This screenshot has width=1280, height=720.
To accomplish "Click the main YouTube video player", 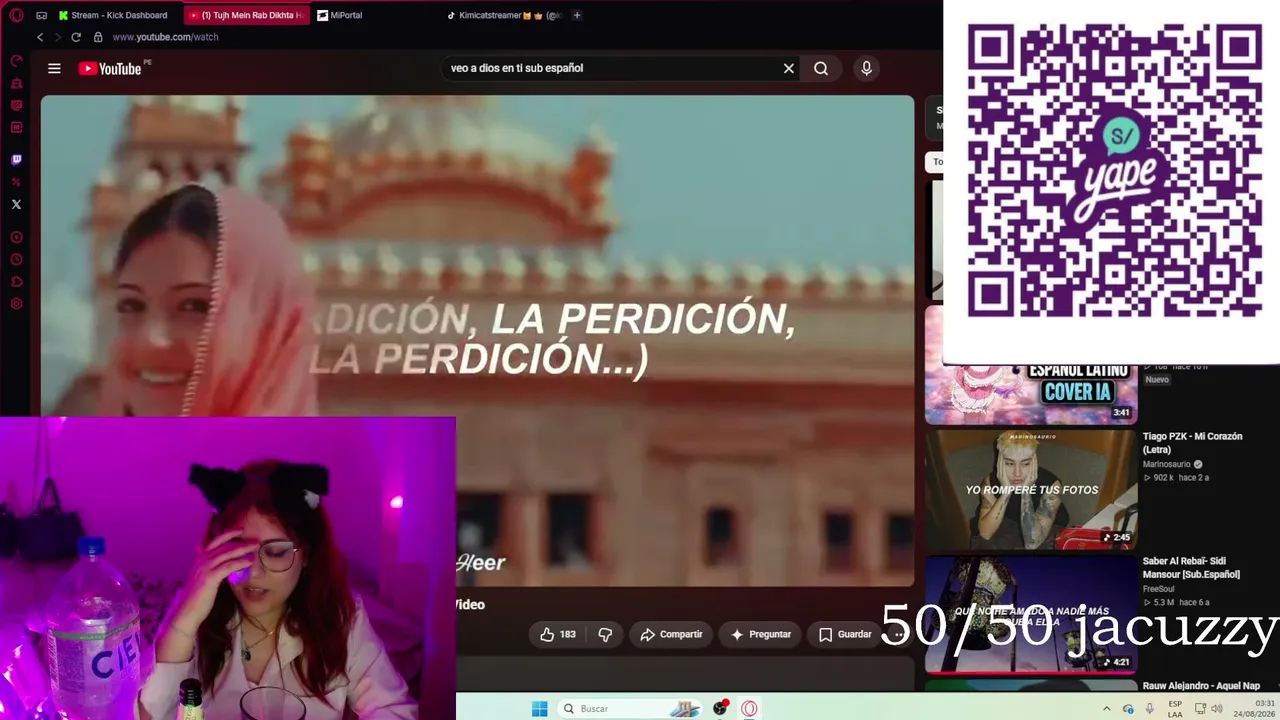I will click(x=477, y=340).
